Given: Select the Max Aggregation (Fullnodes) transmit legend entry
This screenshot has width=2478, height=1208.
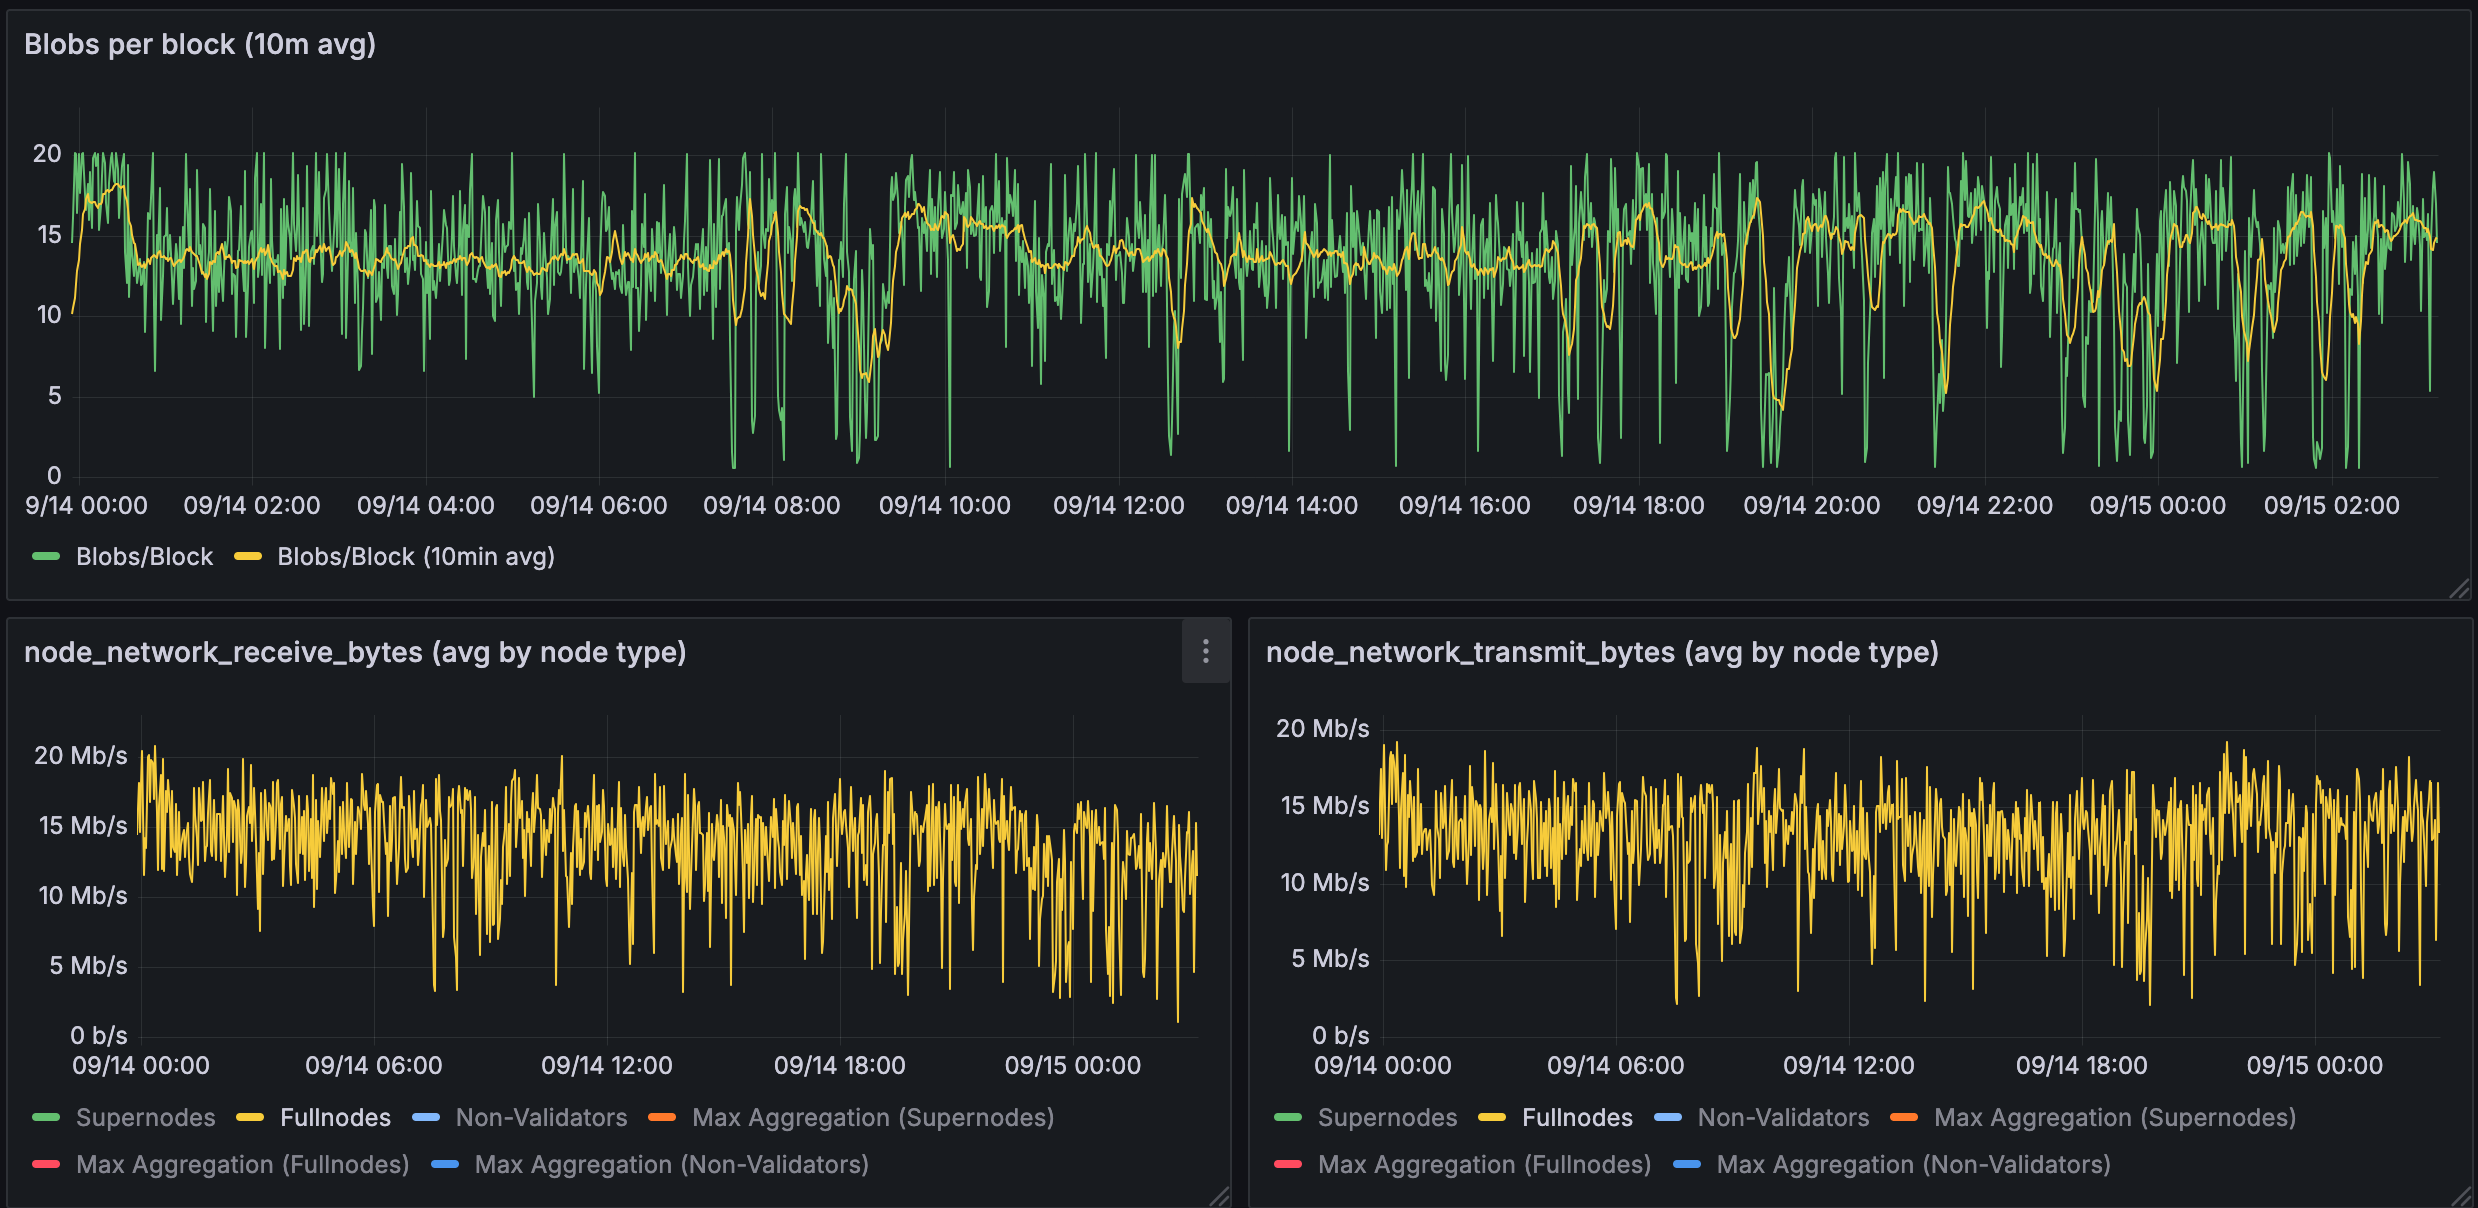Looking at the screenshot, I should (1484, 1164).
